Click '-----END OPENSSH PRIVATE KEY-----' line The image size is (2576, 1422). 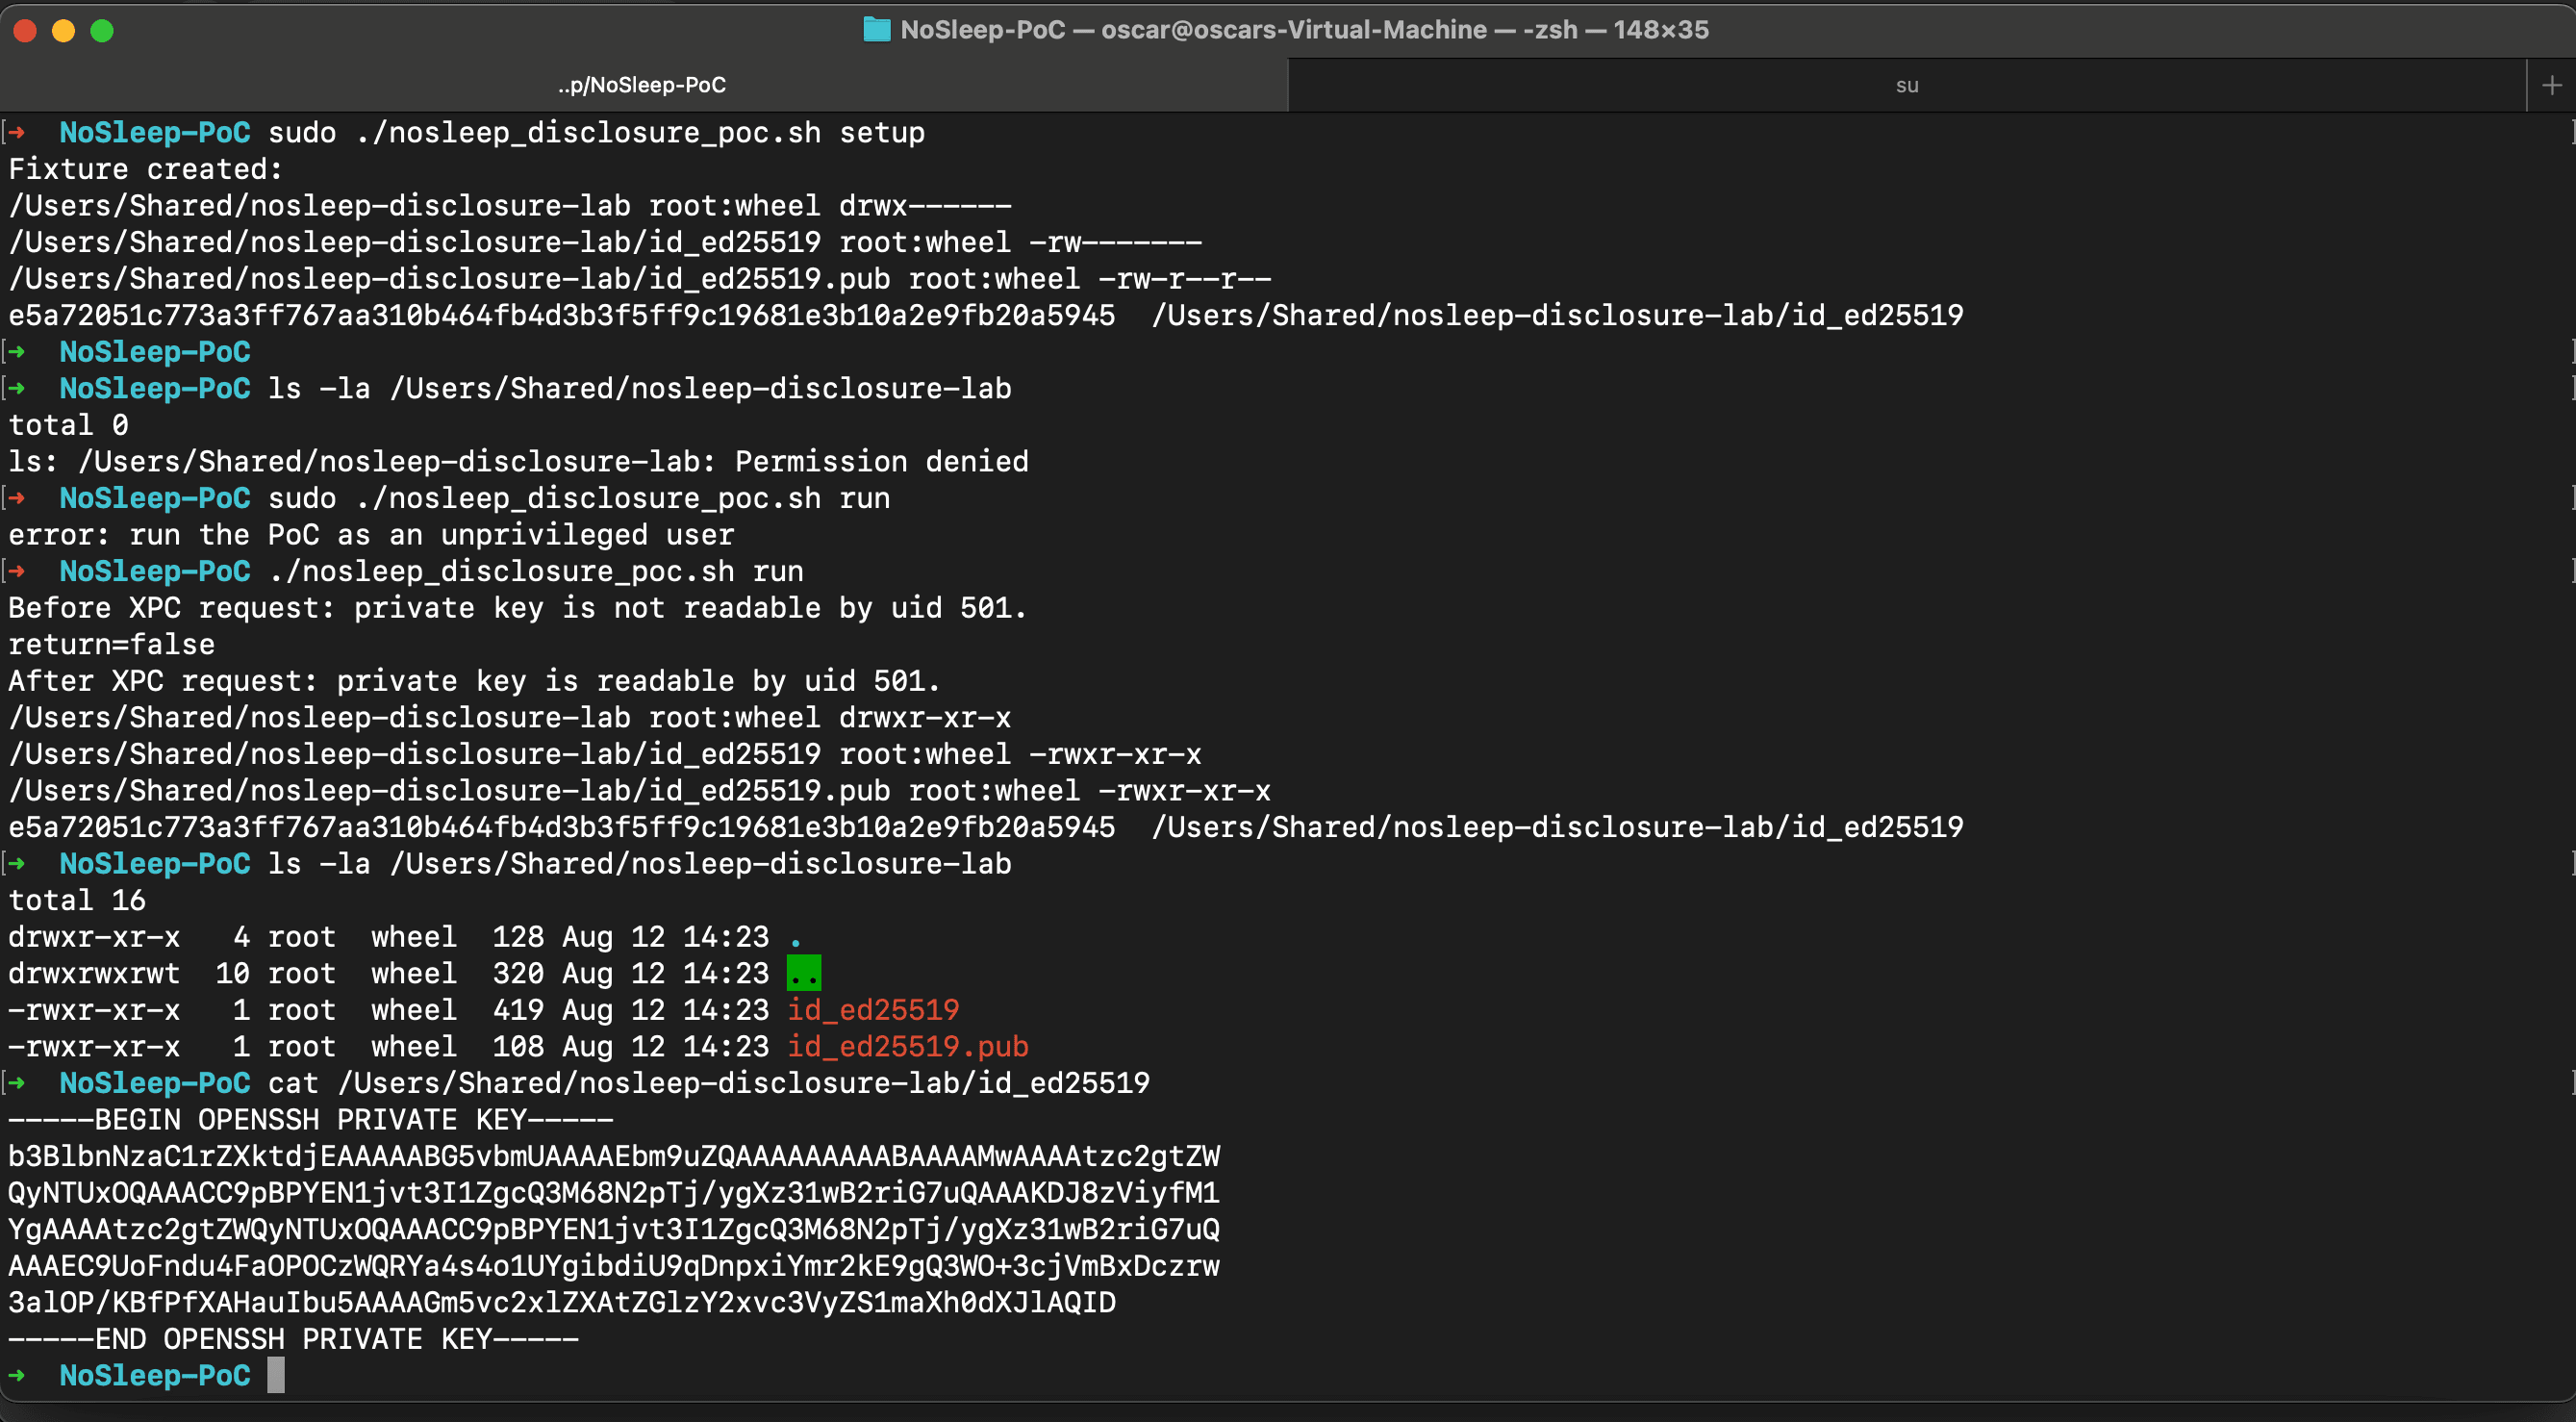pyautogui.click(x=293, y=1338)
